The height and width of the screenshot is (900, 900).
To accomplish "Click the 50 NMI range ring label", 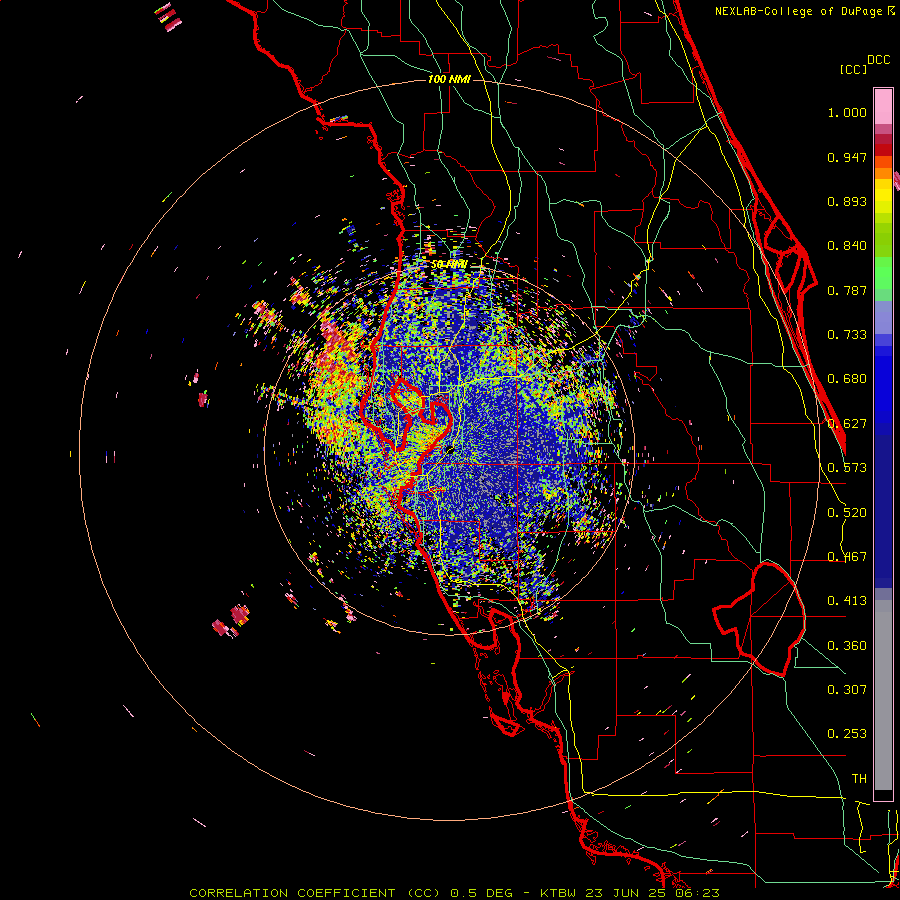I will (449, 265).
